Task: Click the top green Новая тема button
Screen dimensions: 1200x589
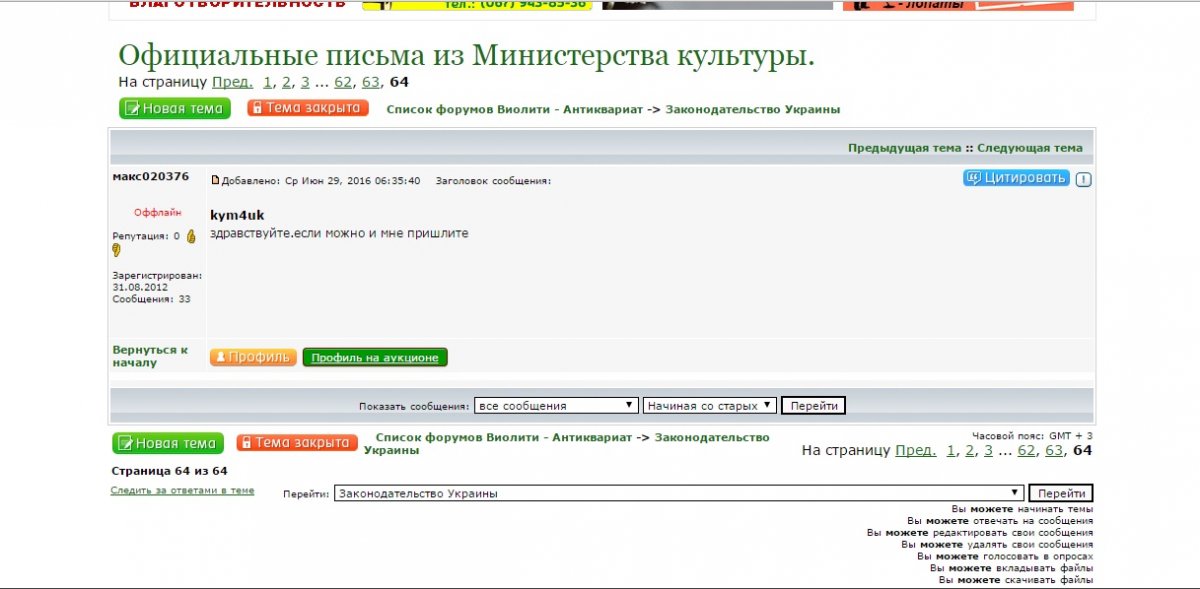Action: point(174,108)
